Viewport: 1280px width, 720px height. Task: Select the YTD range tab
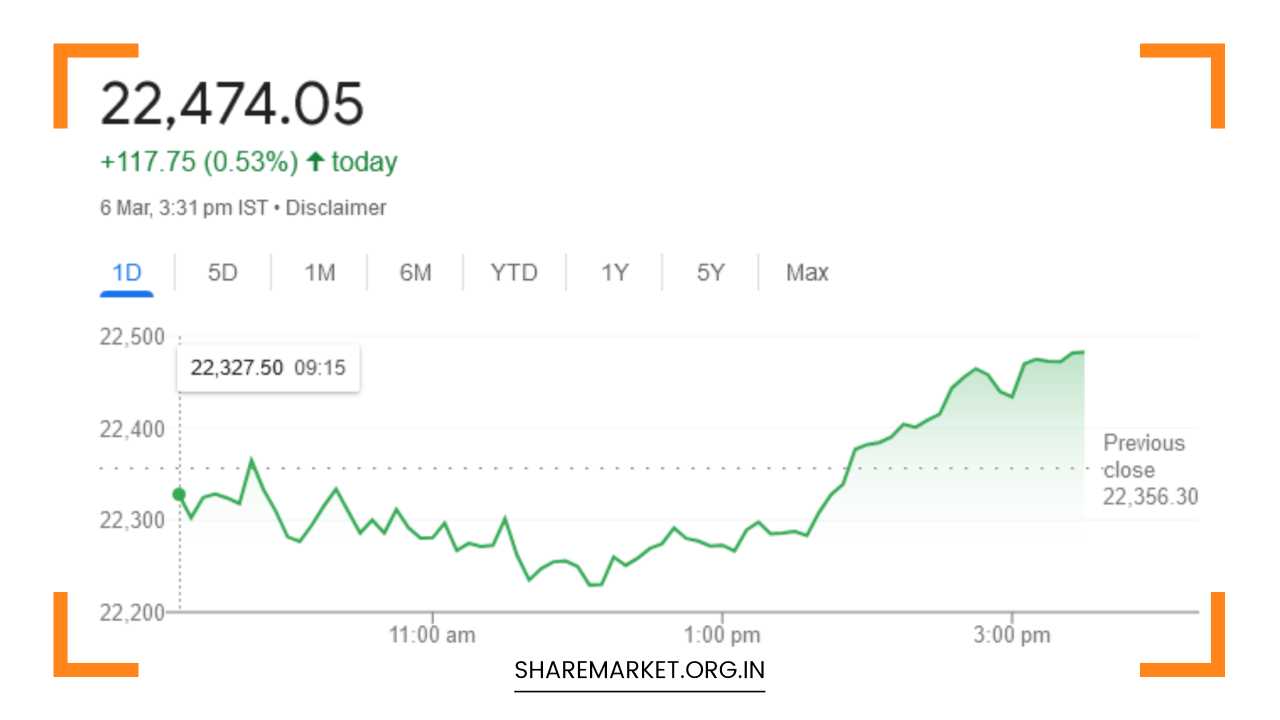coord(515,271)
